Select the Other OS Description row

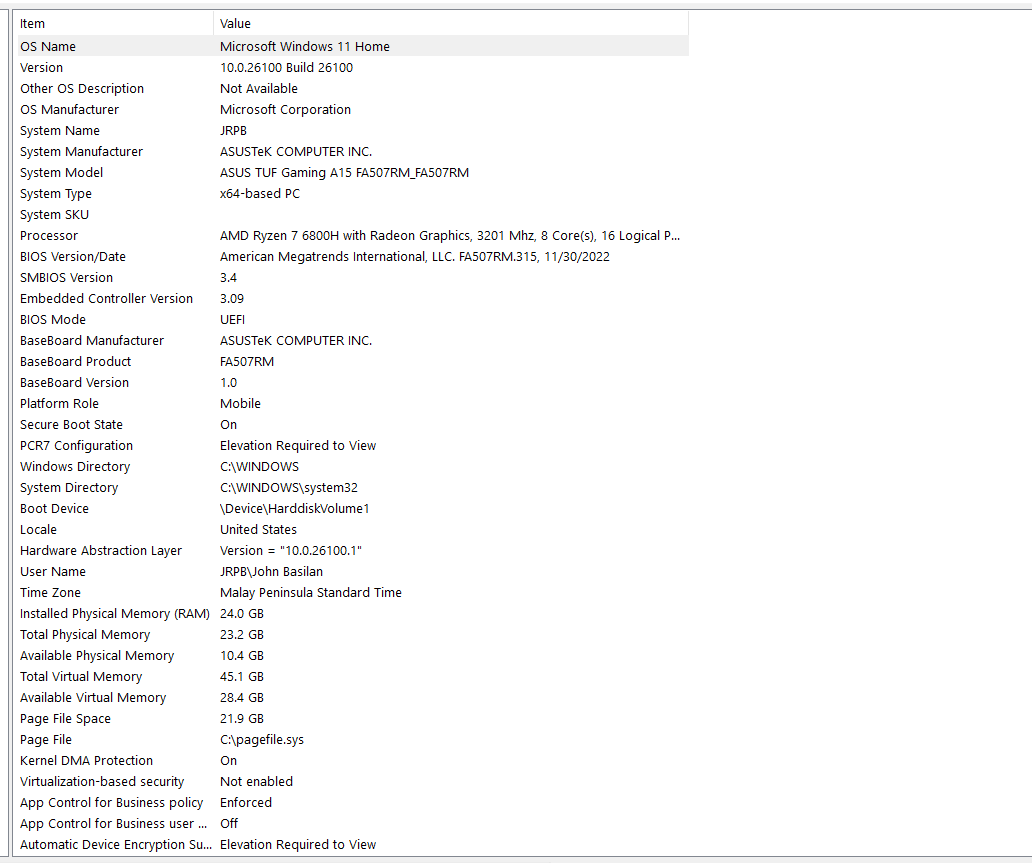[351, 88]
